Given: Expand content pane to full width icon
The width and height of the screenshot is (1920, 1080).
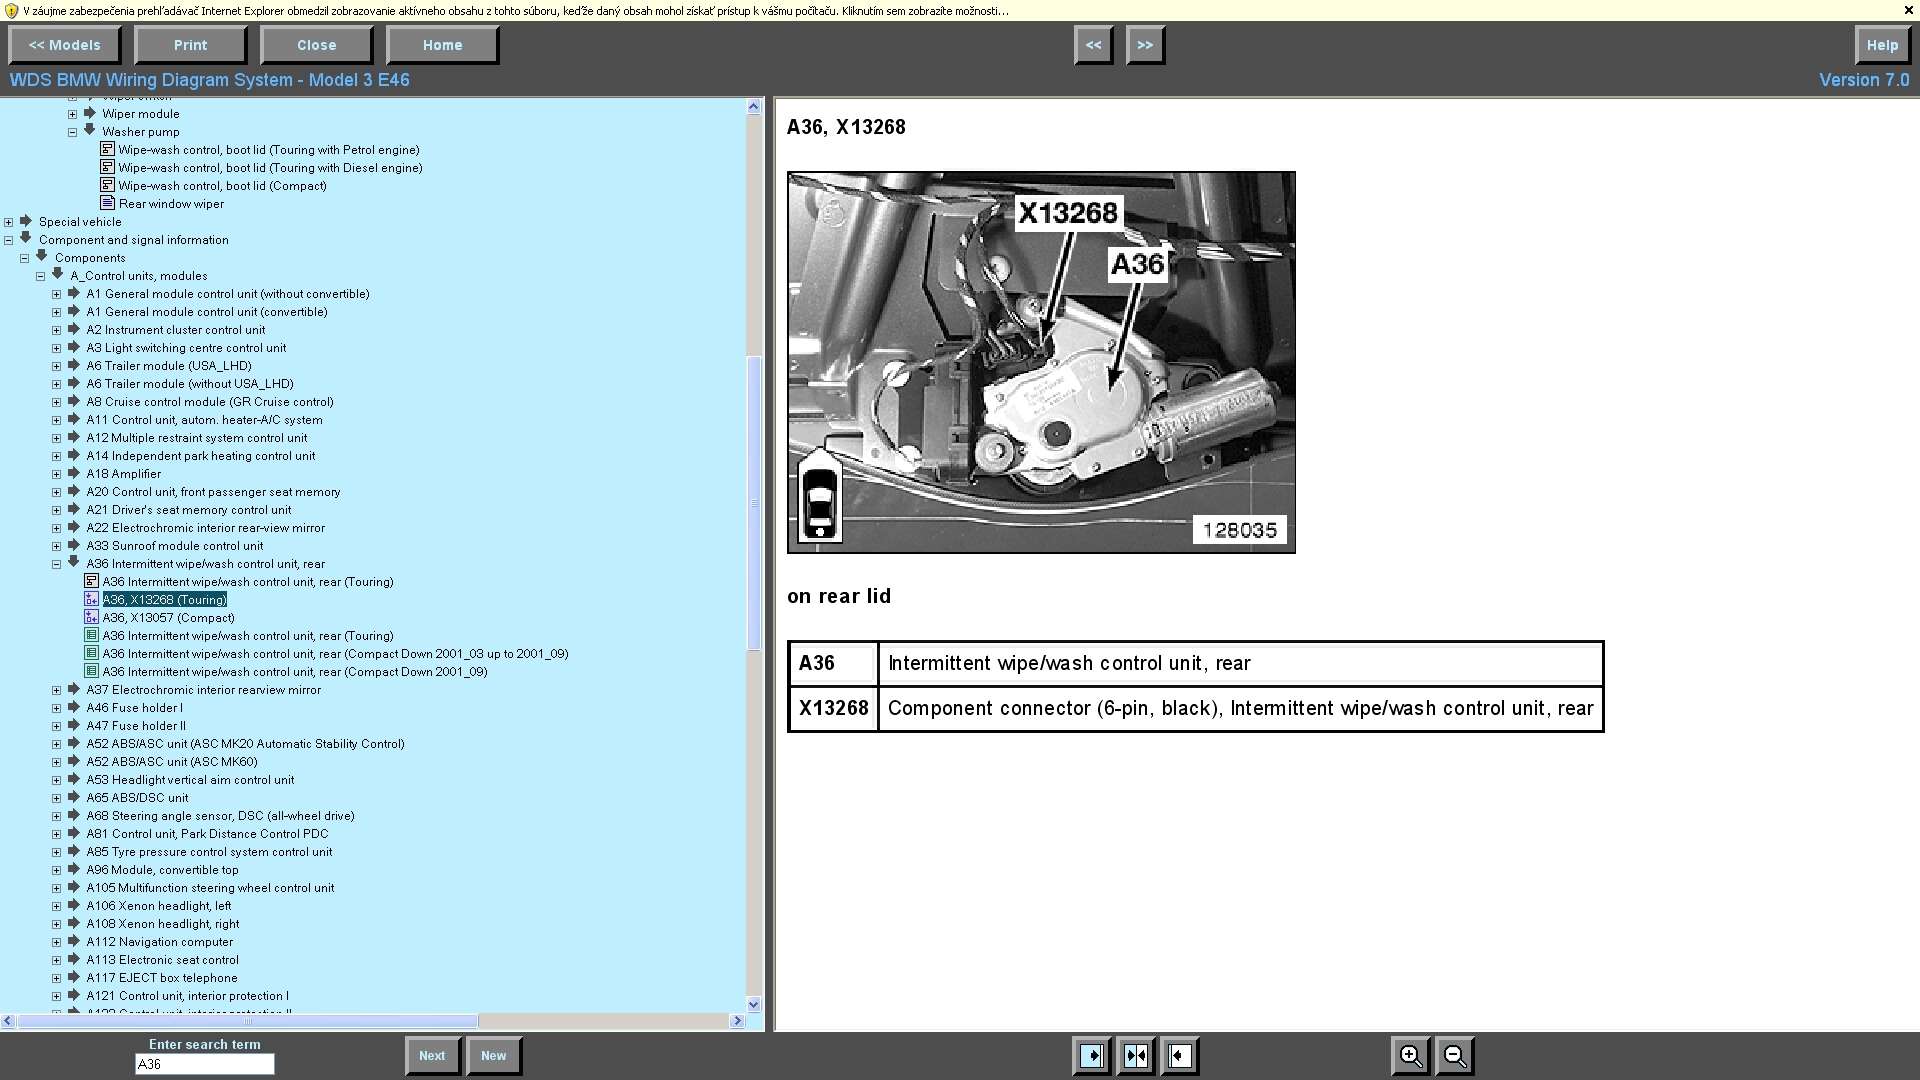Looking at the screenshot, I should coord(1180,1056).
